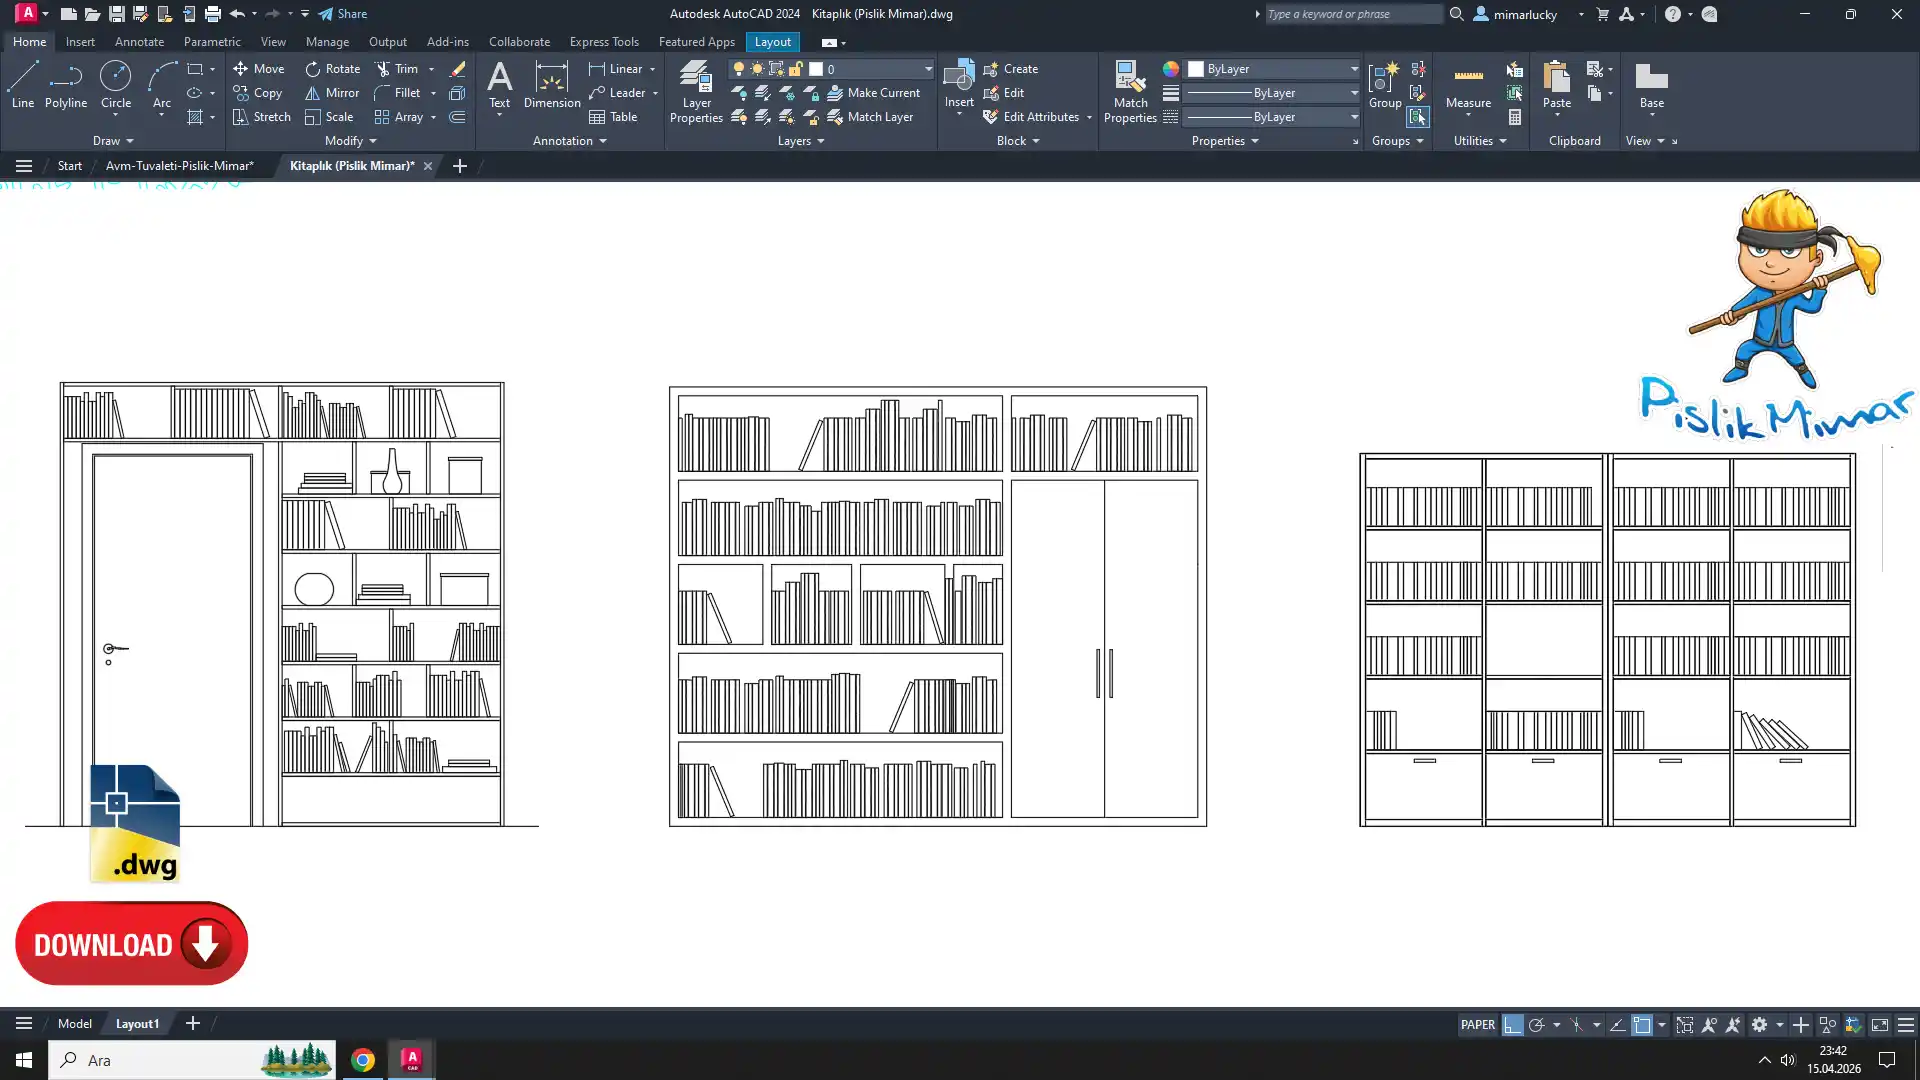Select the Text annotation tool

pyautogui.click(x=499, y=84)
